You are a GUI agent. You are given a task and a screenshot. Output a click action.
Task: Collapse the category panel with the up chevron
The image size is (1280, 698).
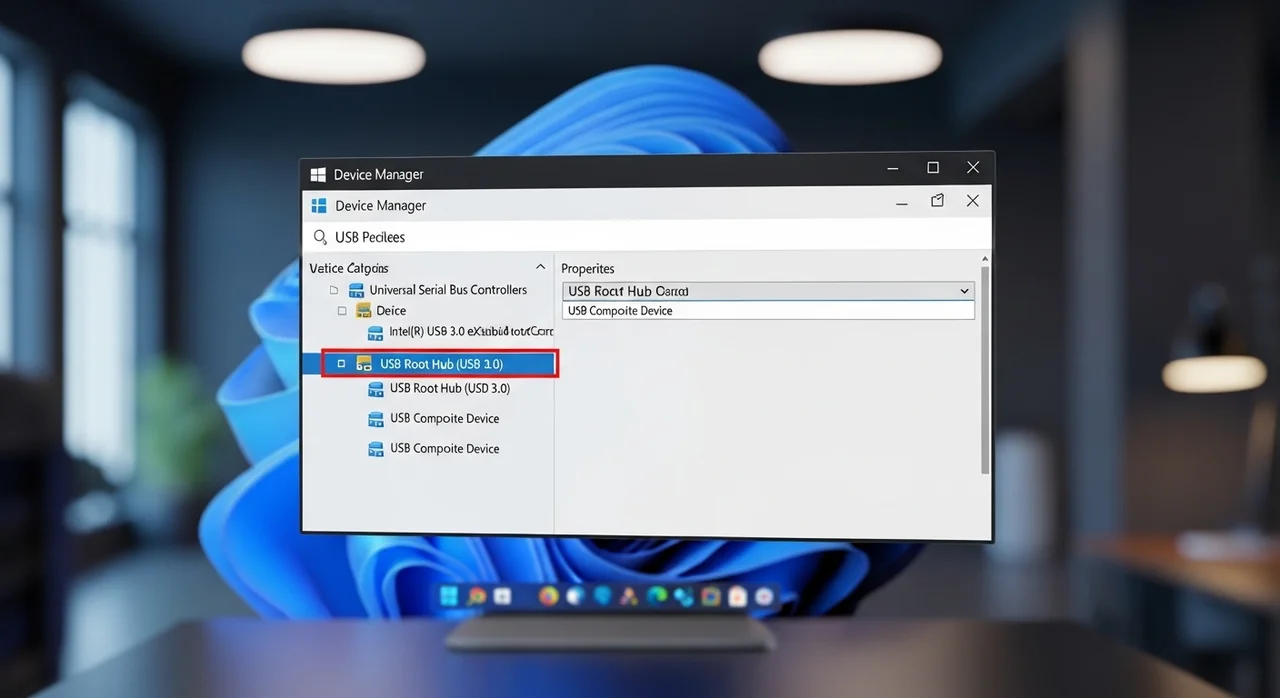[x=541, y=268]
